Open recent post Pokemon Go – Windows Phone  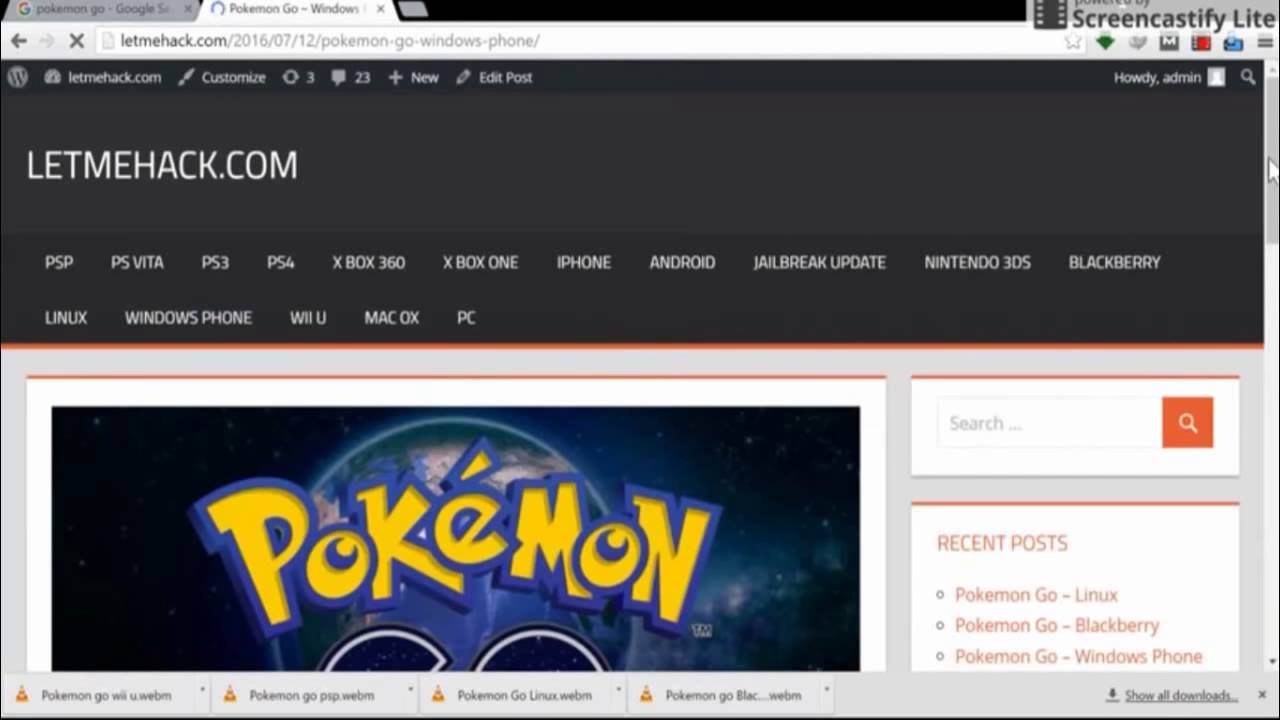[1079, 656]
